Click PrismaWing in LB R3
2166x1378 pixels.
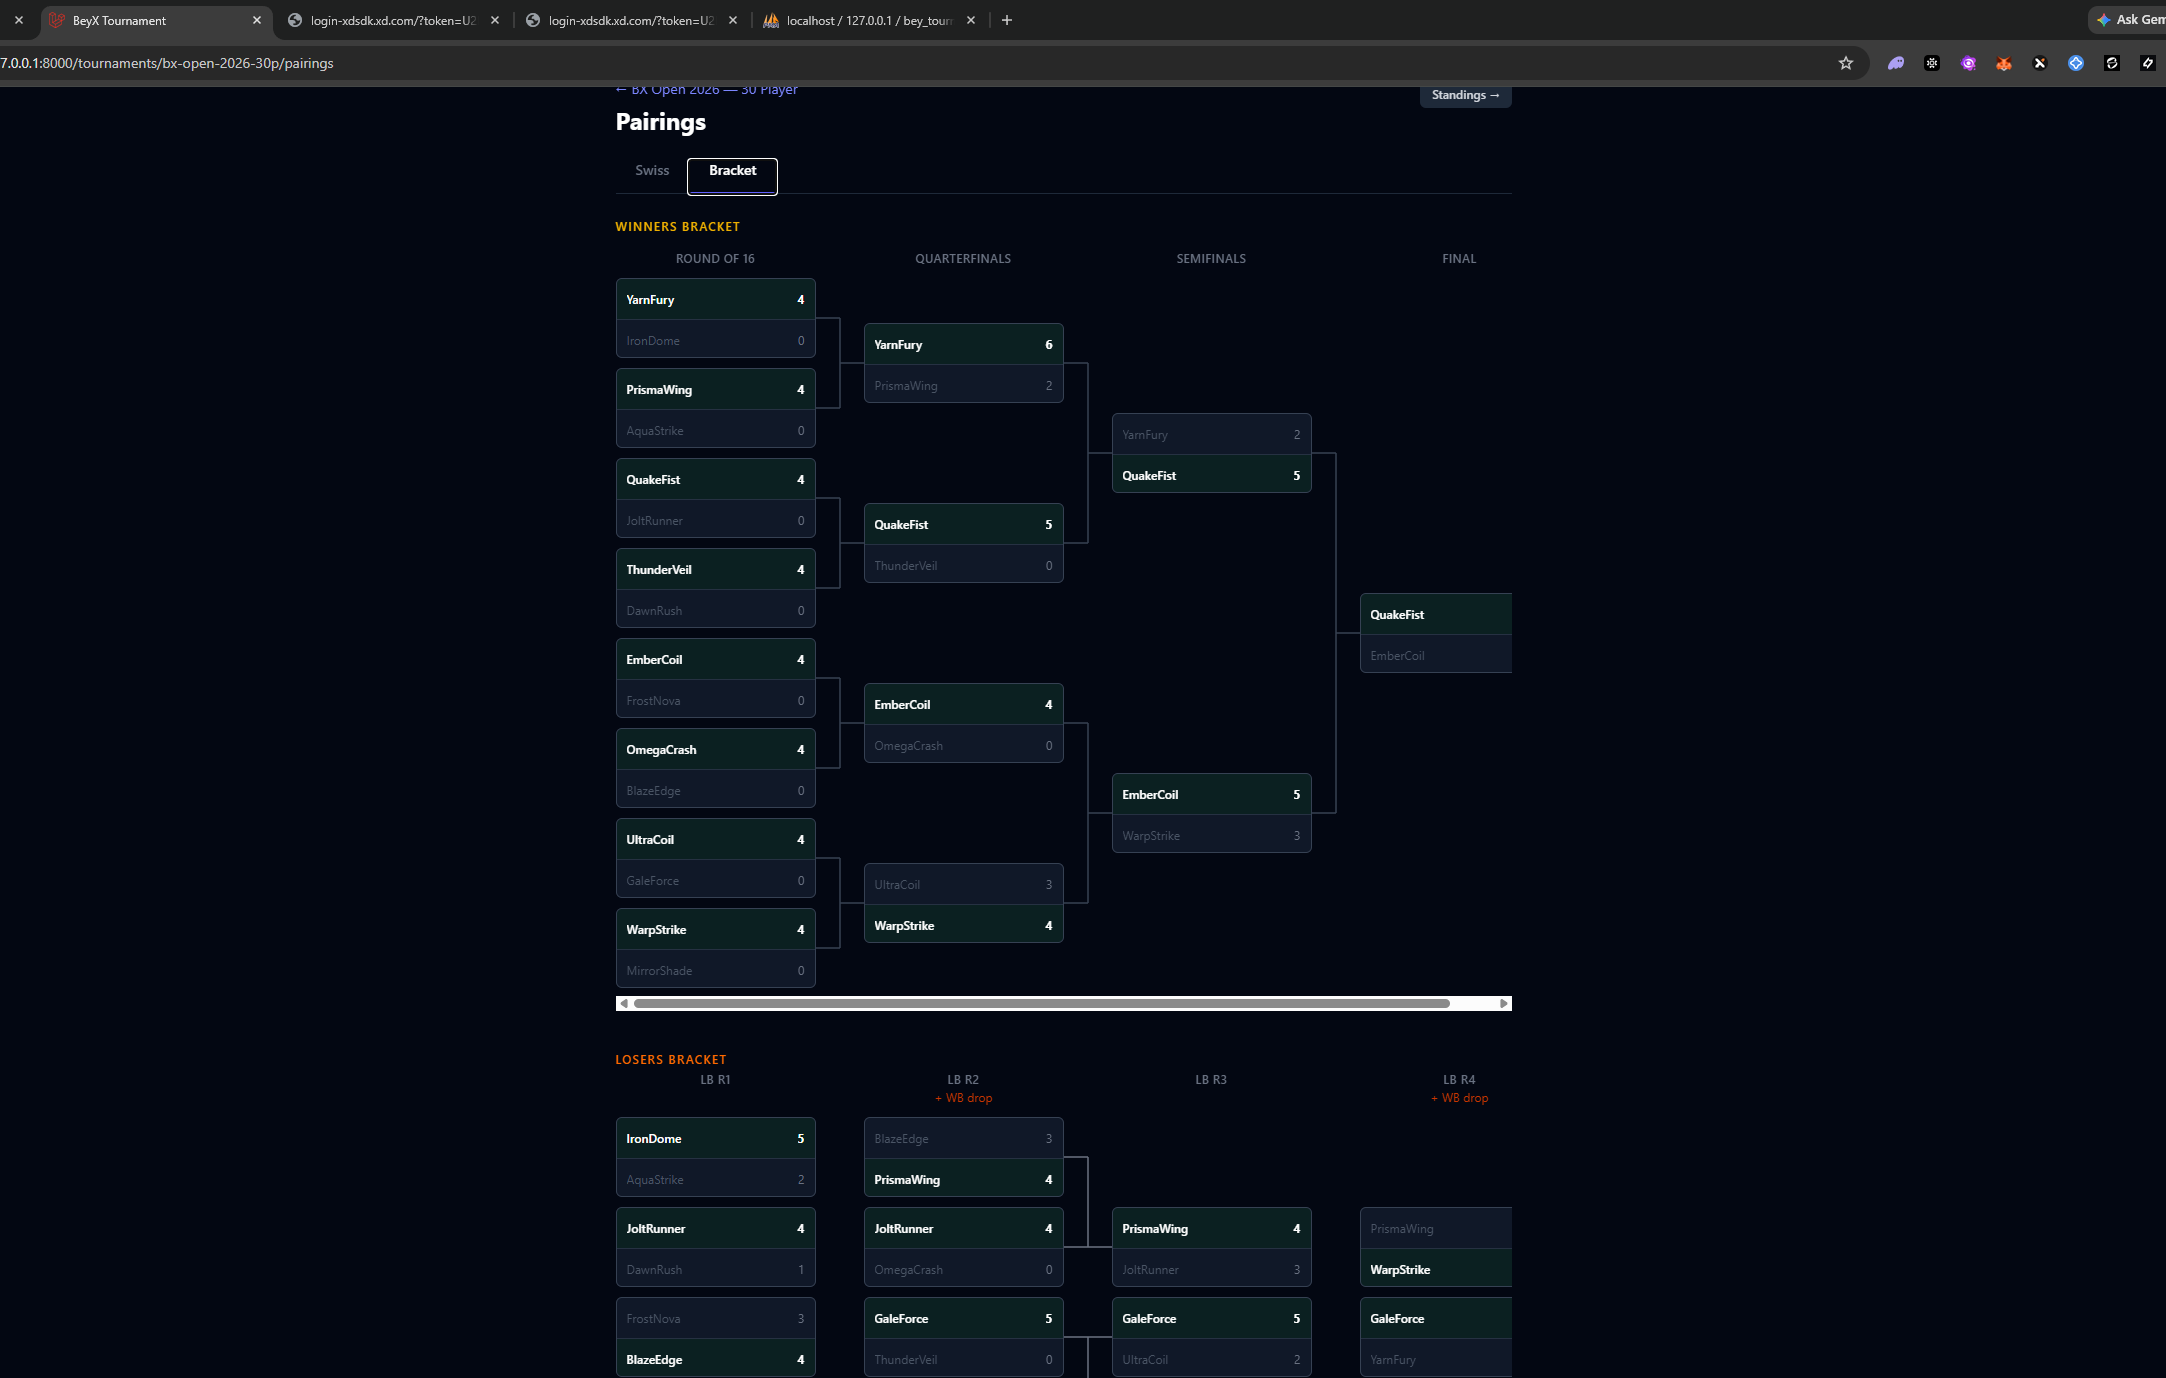tap(1211, 1228)
